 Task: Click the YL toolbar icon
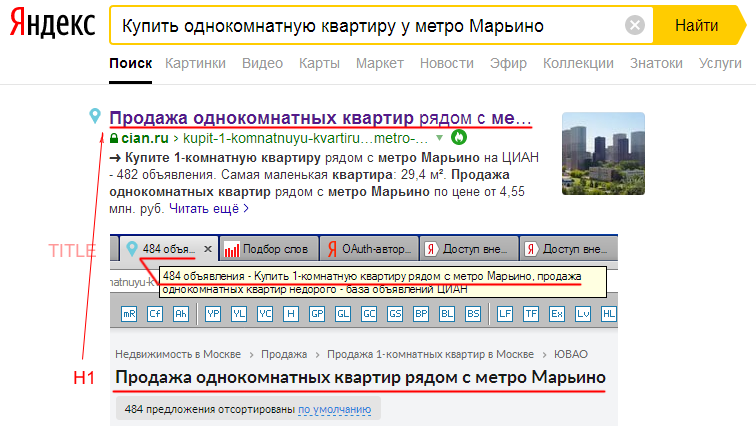click(x=239, y=314)
